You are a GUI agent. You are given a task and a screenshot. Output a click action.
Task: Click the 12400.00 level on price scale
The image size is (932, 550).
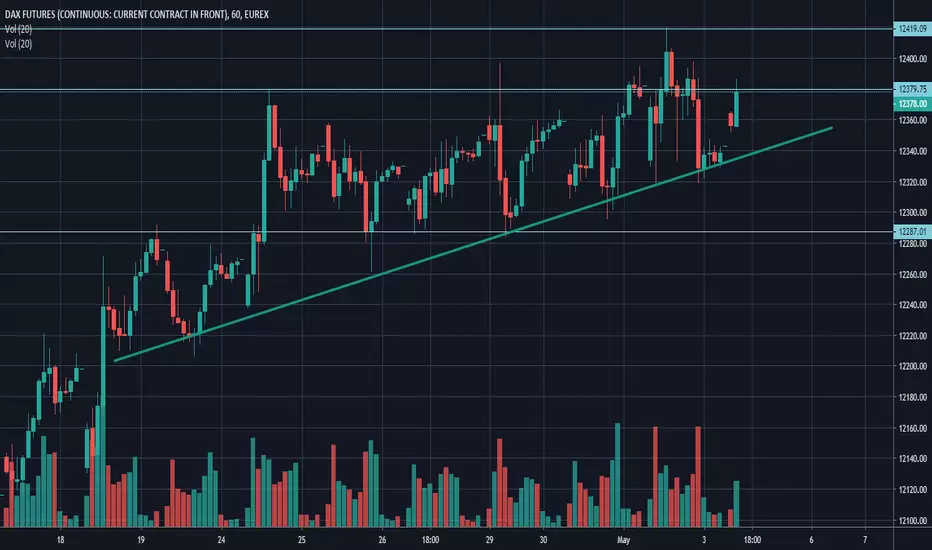coord(913,59)
